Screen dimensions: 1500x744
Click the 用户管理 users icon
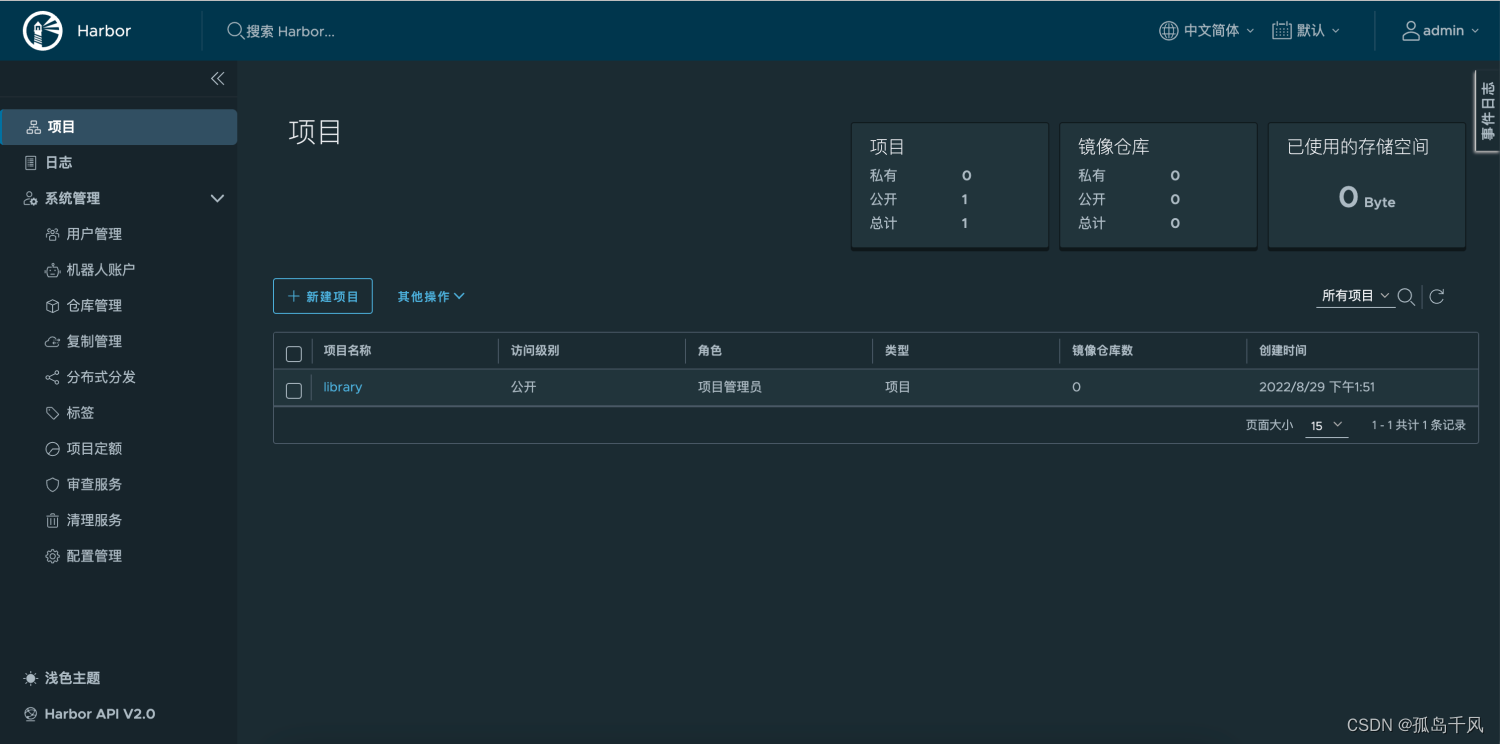click(x=53, y=234)
